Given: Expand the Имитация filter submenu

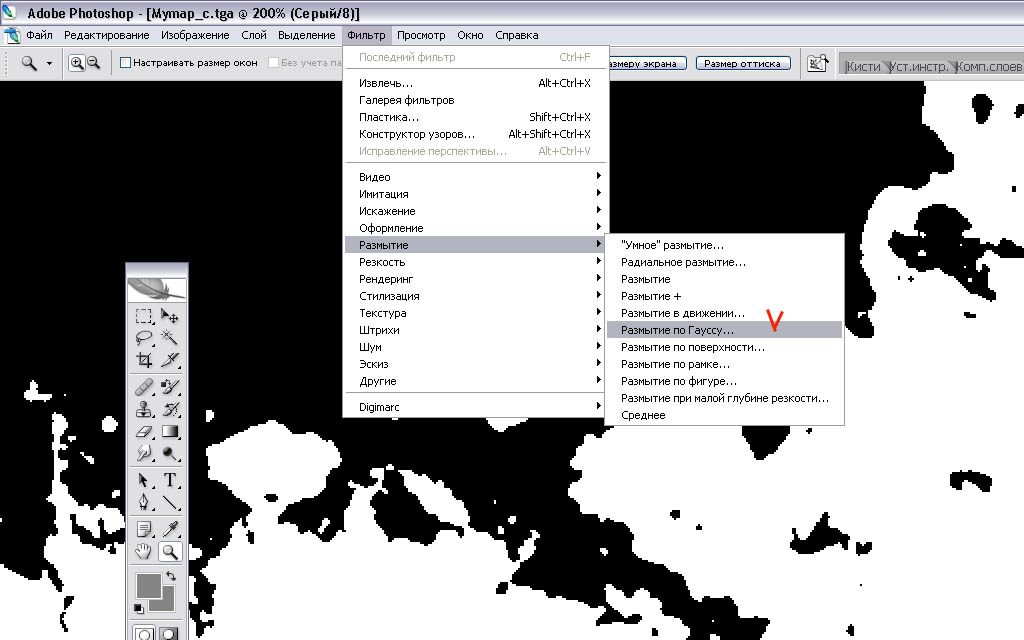Looking at the screenshot, I should click(x=475, y=194).
